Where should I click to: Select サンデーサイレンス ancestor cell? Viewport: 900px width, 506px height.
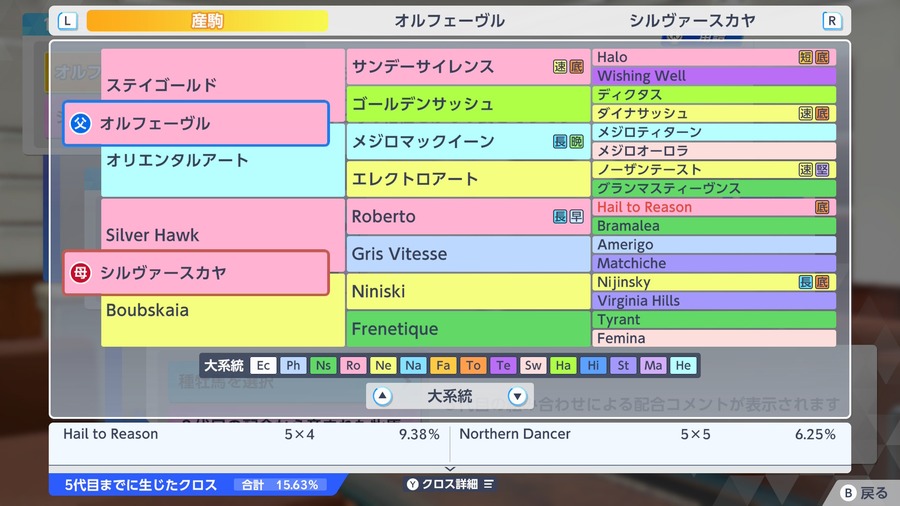tap(468, 67)
